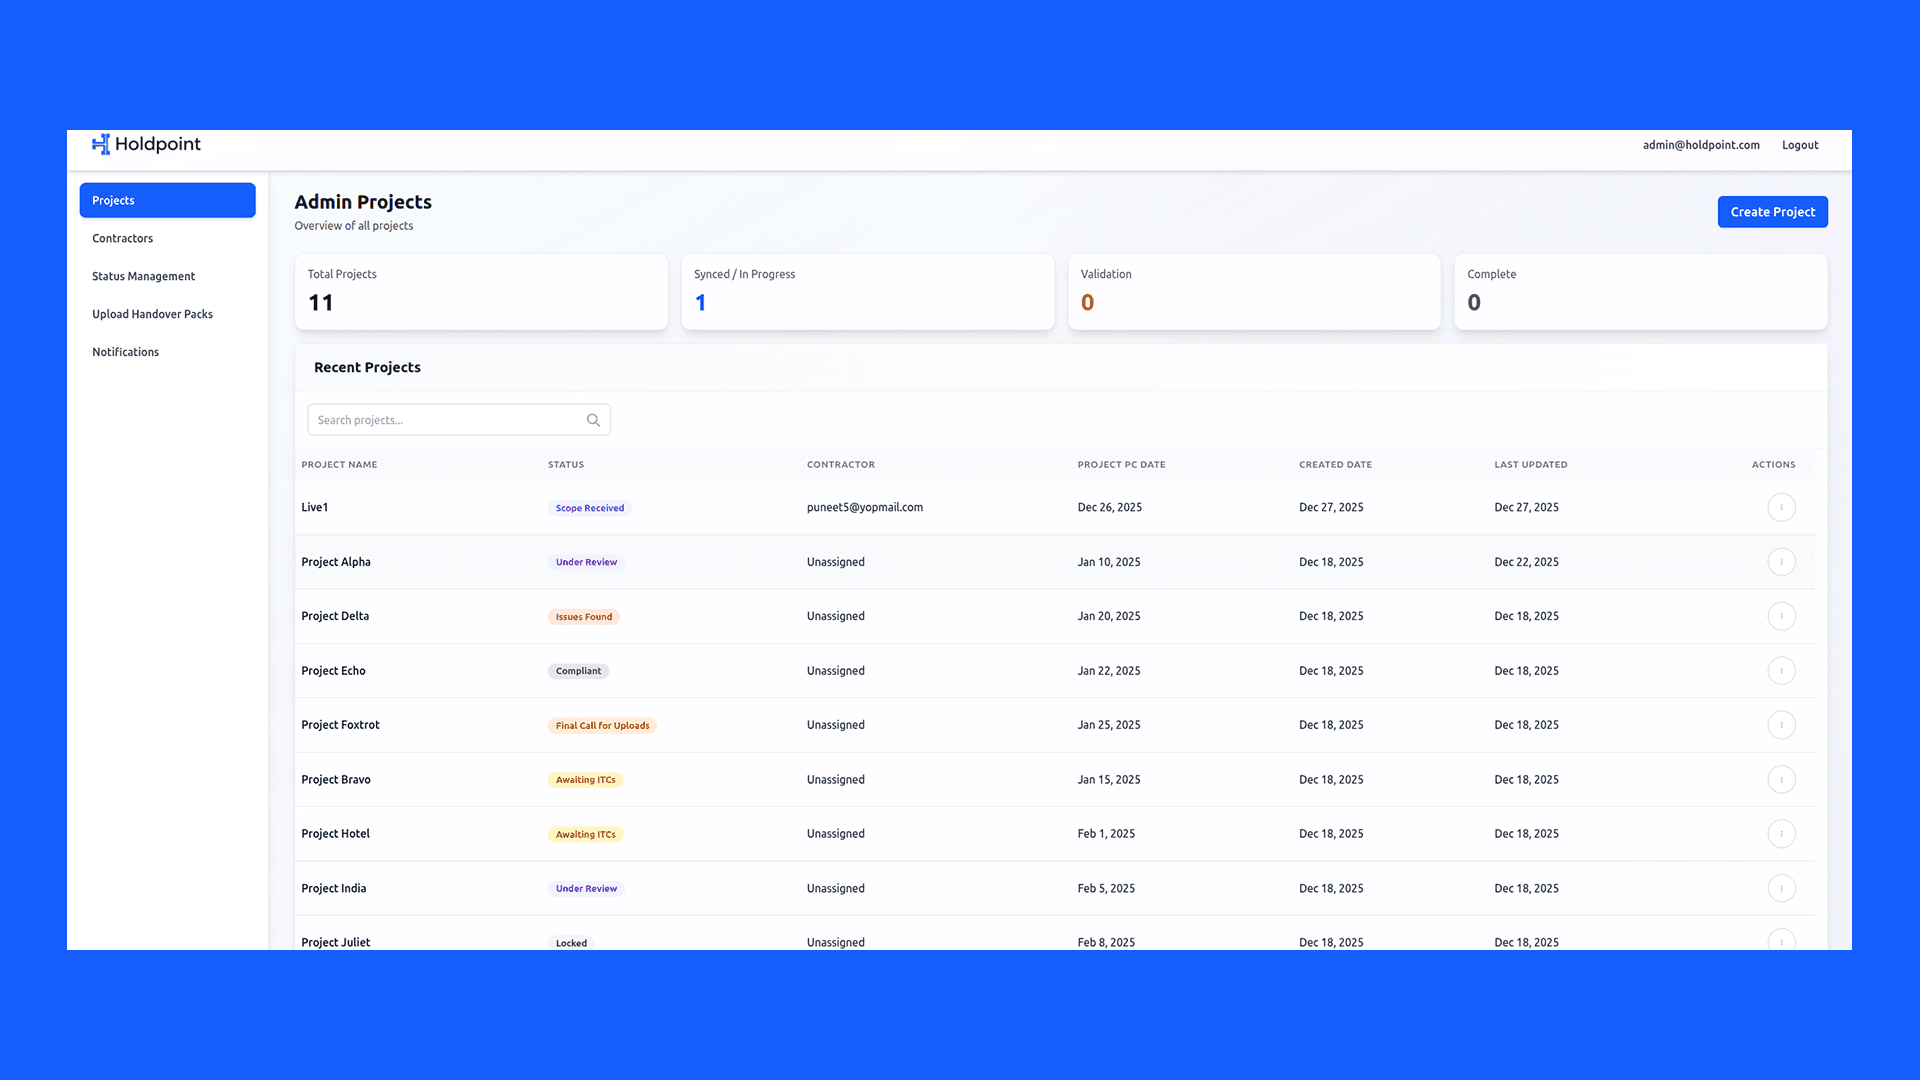Open the Project Juliet row
The image size is (1920, 1080).
336,942
